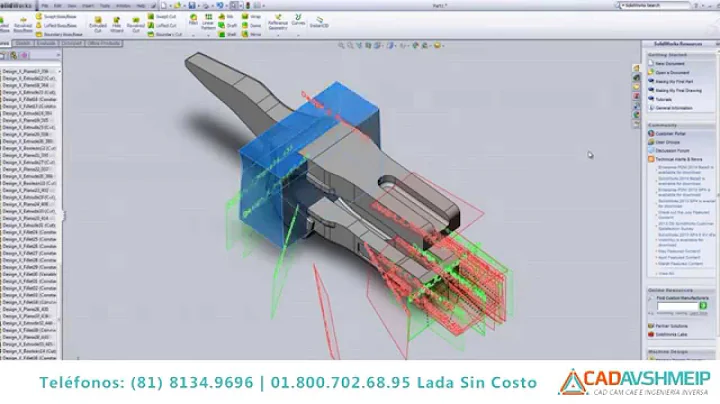Open the Customer Portal link

pyautogui.click(x=670, y=134)
